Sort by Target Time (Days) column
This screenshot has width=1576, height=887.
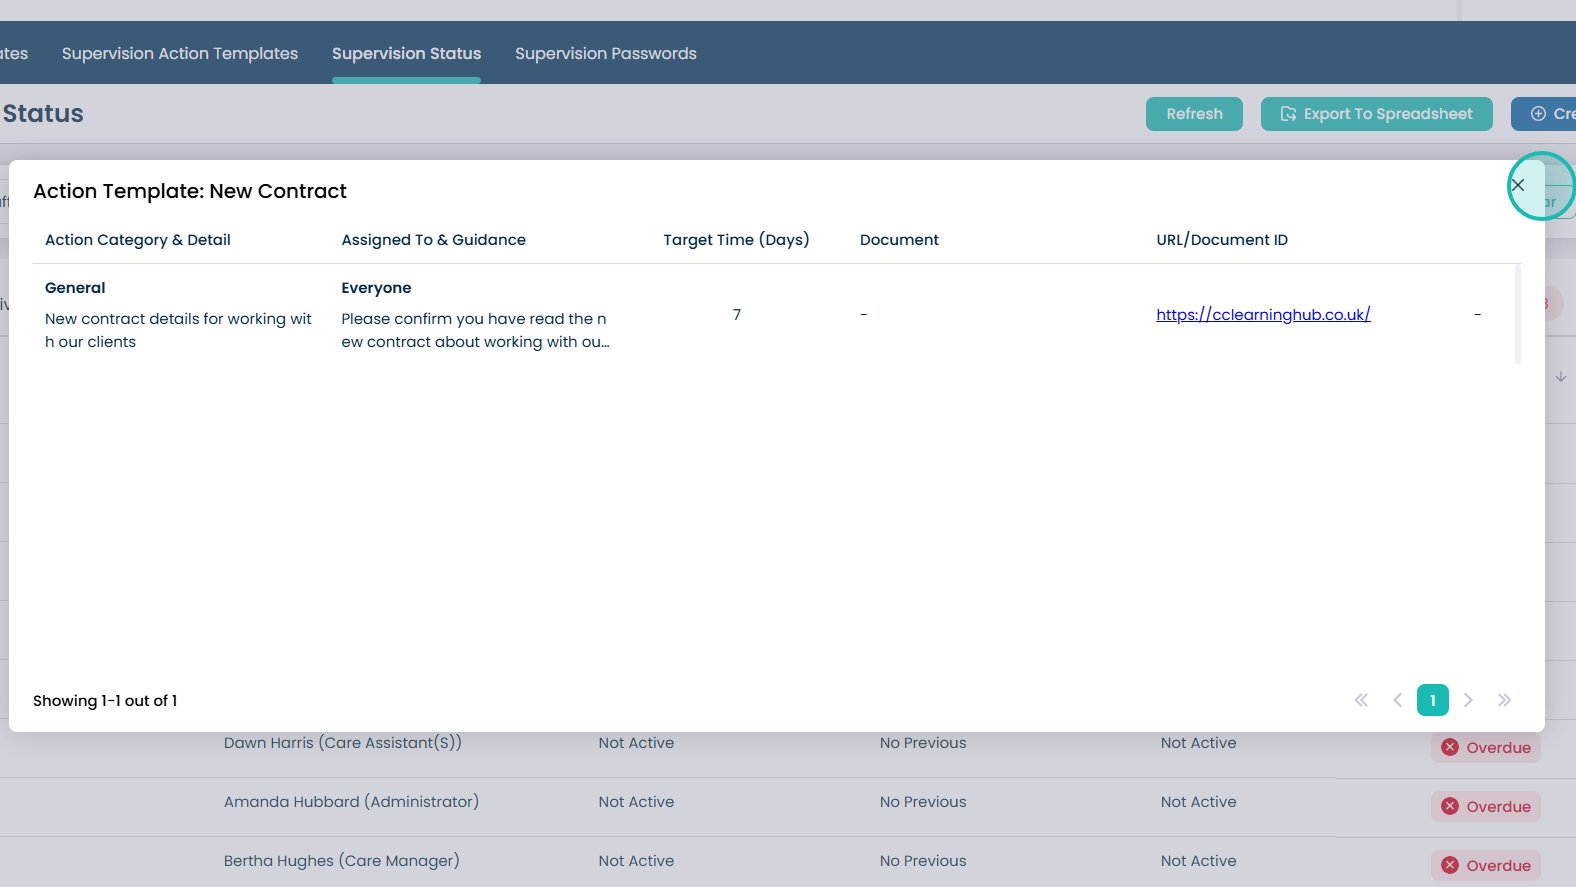pyautogui.click(x=736, y=240)
